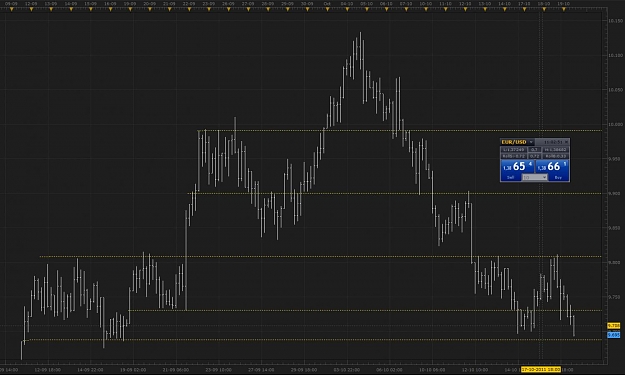Image resolution: width=625 pixels, height=375 pixels.
Task: Click the yellow marker under 05-10
Action: click(x=367, y=9)
